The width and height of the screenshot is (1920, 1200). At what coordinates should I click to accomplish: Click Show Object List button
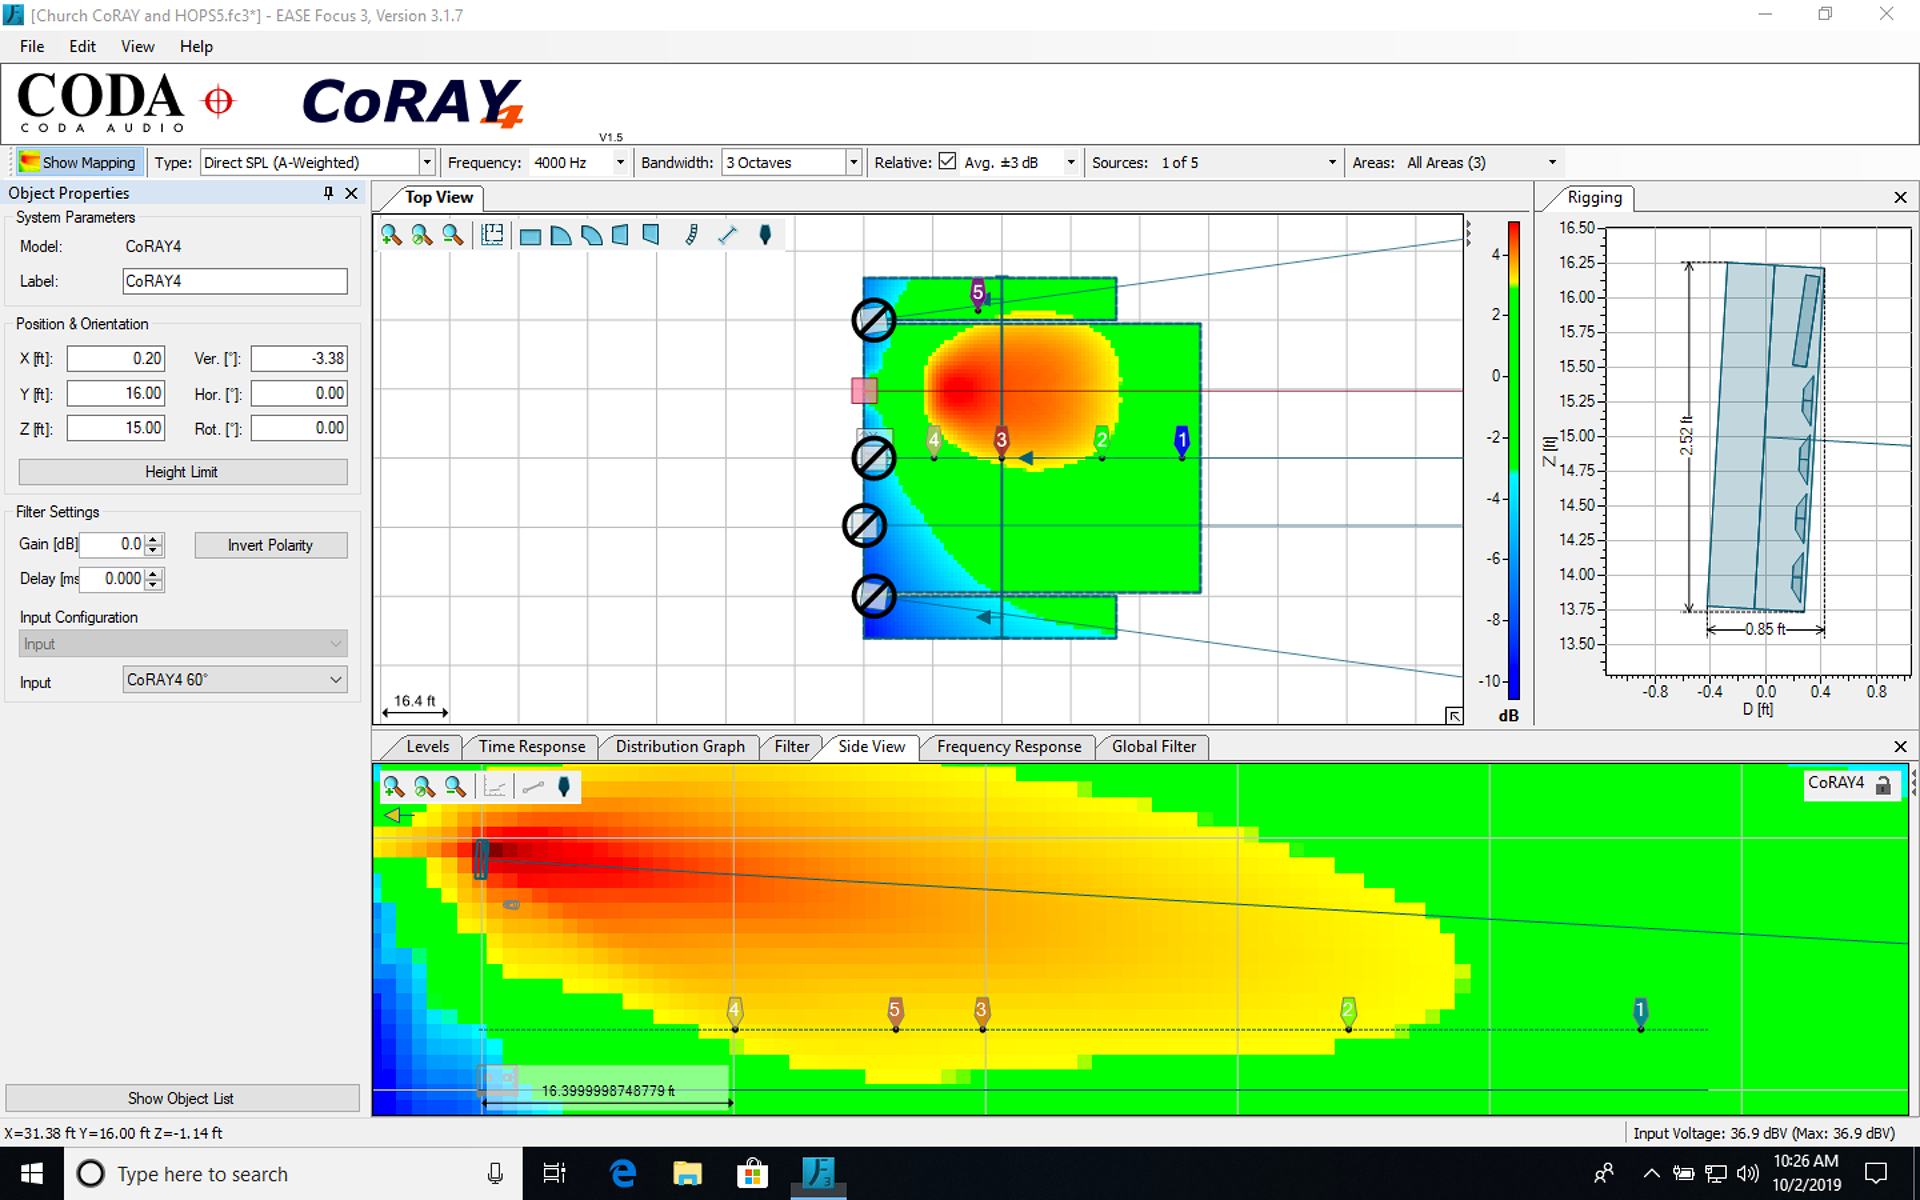coord(182,1098)
